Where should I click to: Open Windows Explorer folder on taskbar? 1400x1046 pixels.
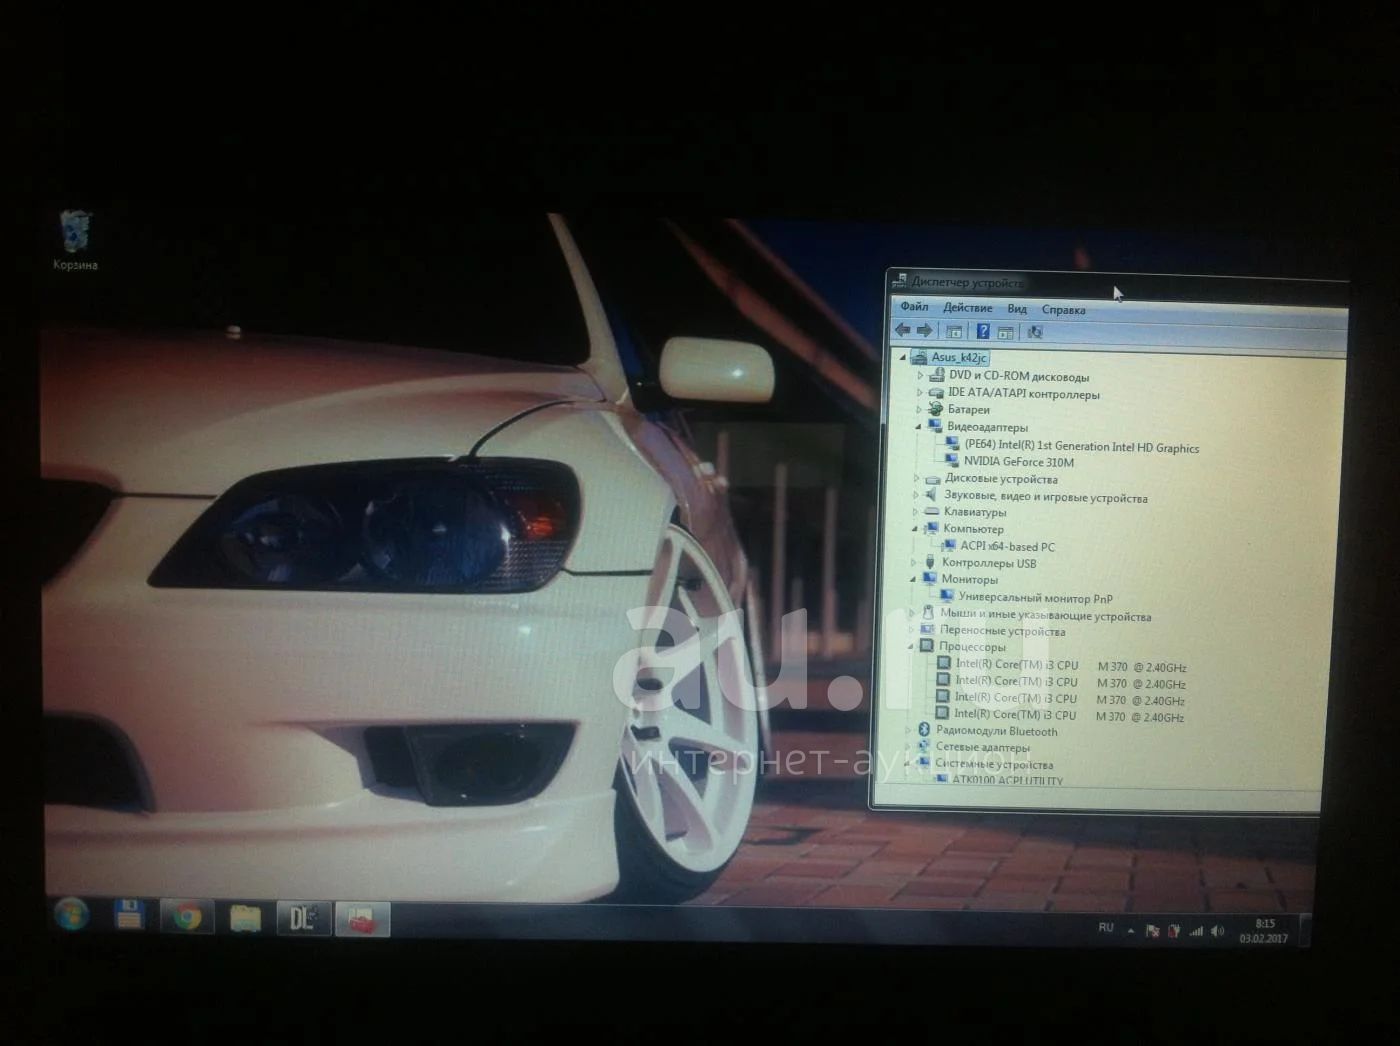coord(245,917)
